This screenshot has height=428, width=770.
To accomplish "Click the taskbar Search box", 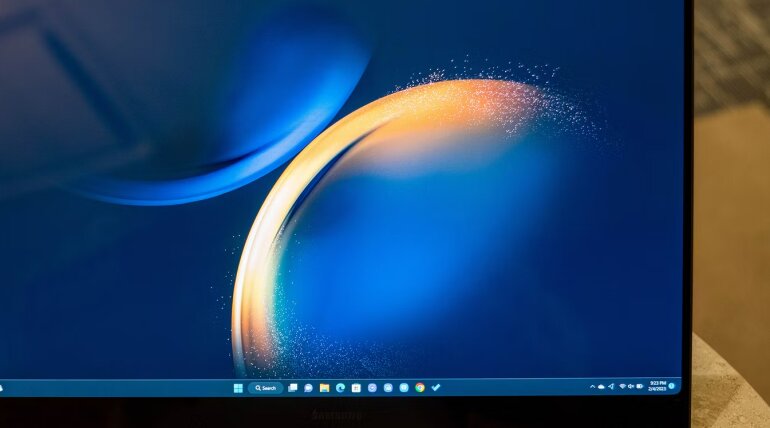I will [x=266, y=388].
